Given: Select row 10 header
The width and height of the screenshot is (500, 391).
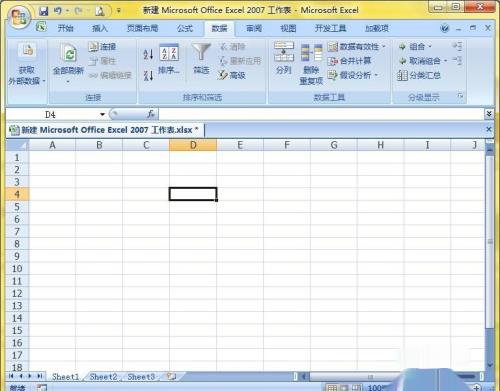Looking at the screenshot, I should point(17,268).
